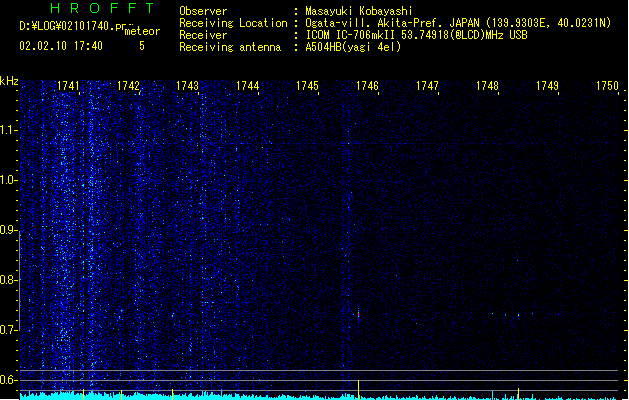
Task: Click the 1742 time axis label
Action: [x=128, y=86]
